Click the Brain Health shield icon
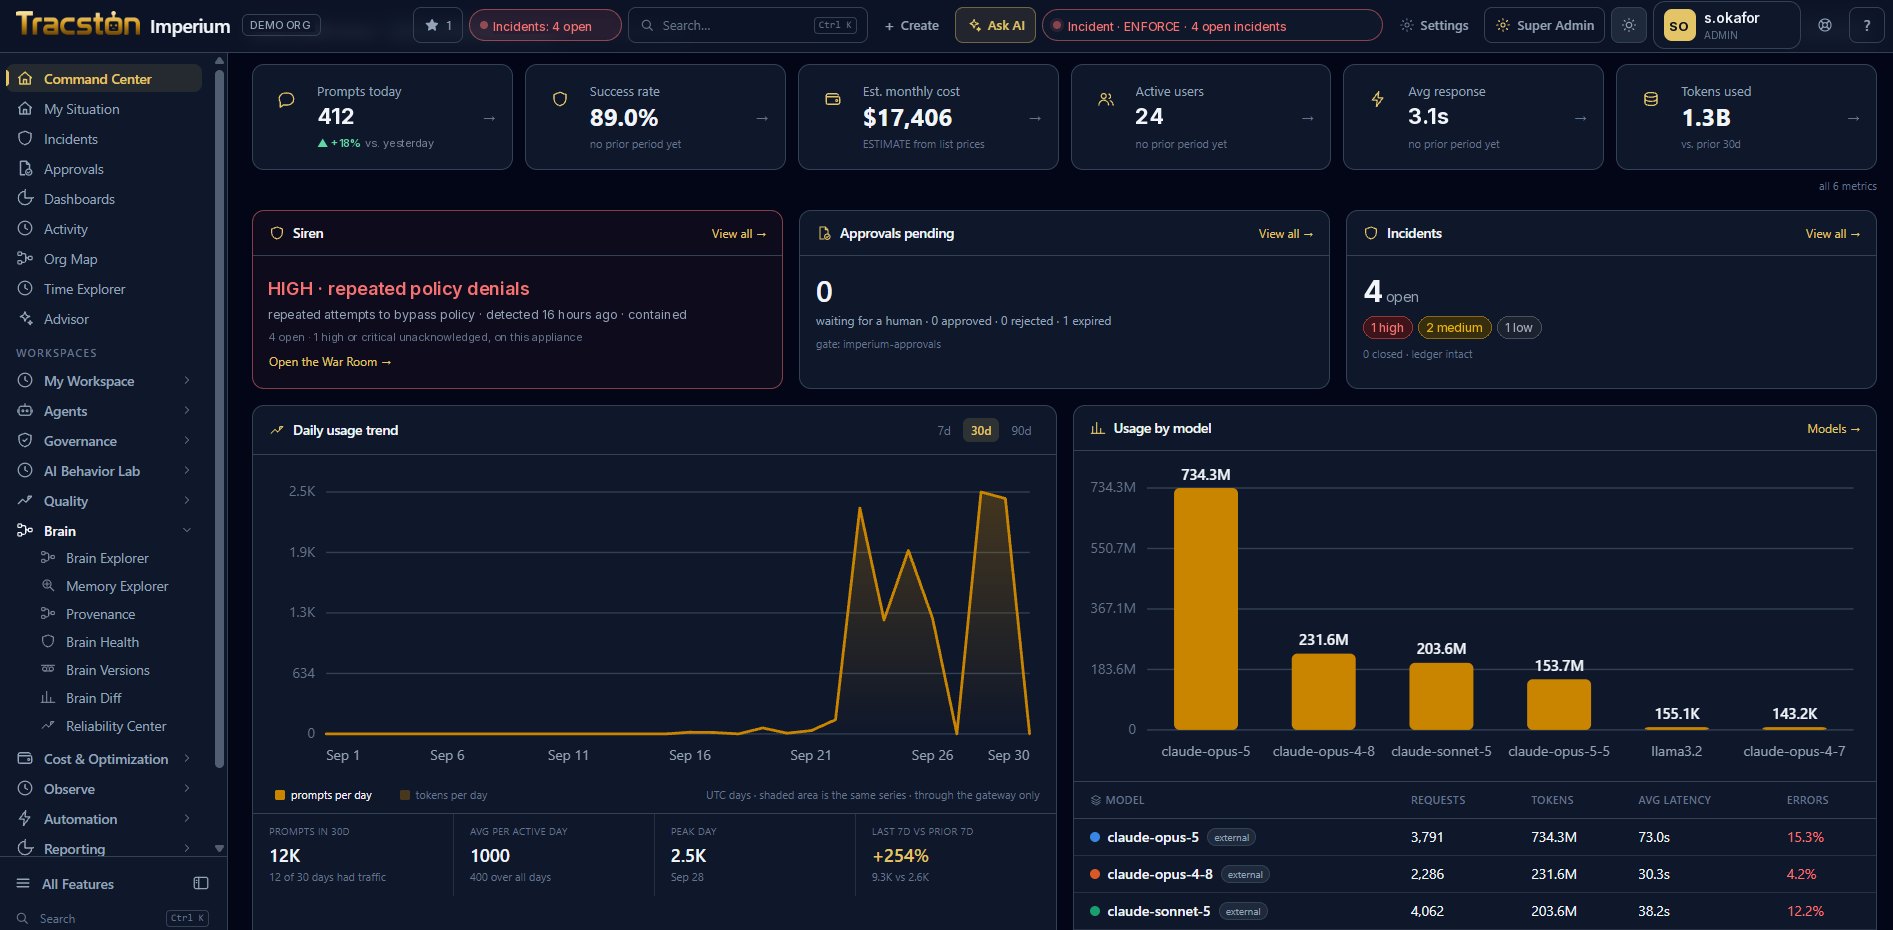Viewport: 1893px width, 930px height. [x=47, y=642]
